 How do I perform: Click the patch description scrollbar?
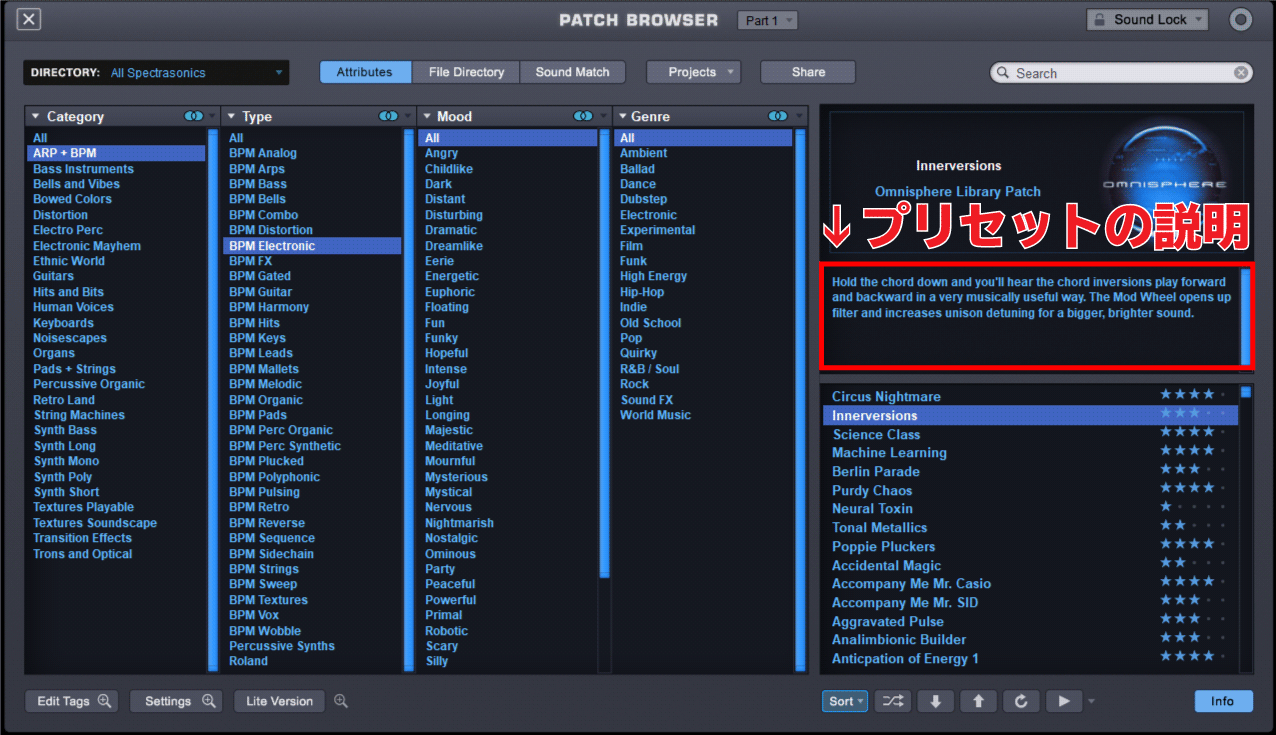point(1245,316)
